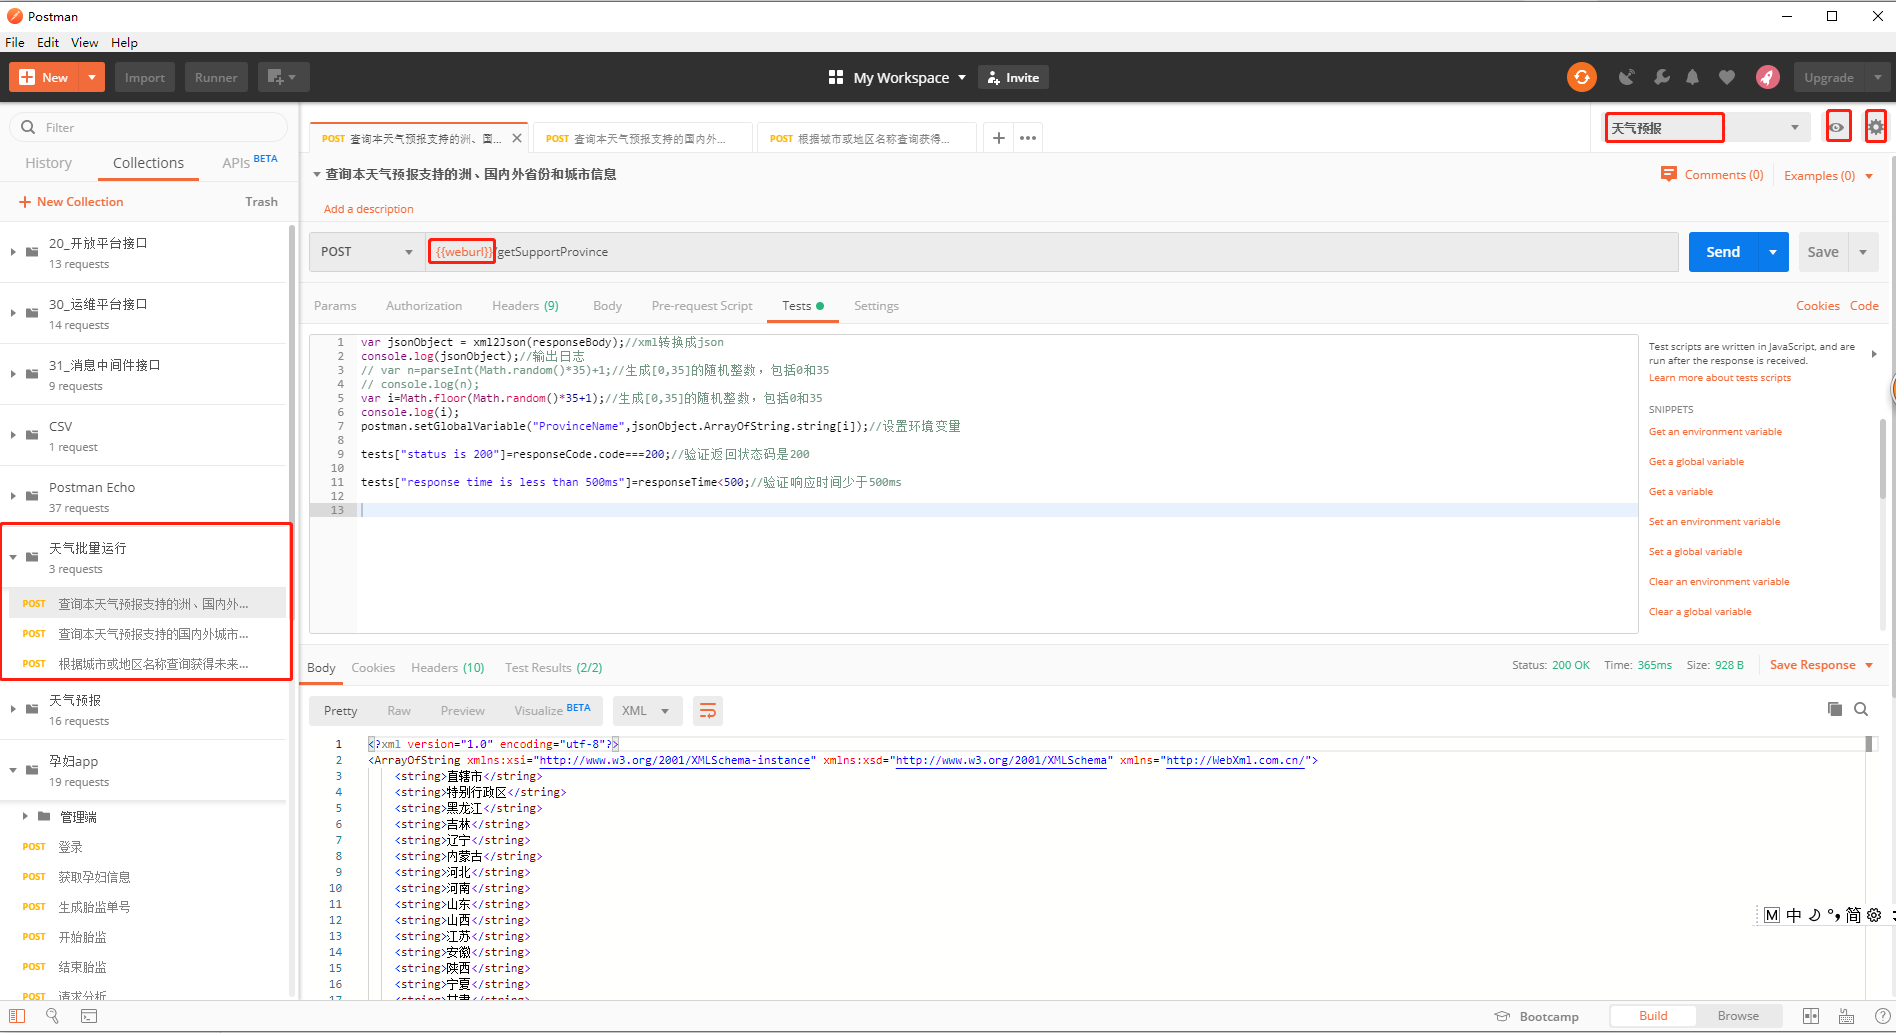Open the help question mark icon
The image size is (1896, 1033).
[1882, 1016]
